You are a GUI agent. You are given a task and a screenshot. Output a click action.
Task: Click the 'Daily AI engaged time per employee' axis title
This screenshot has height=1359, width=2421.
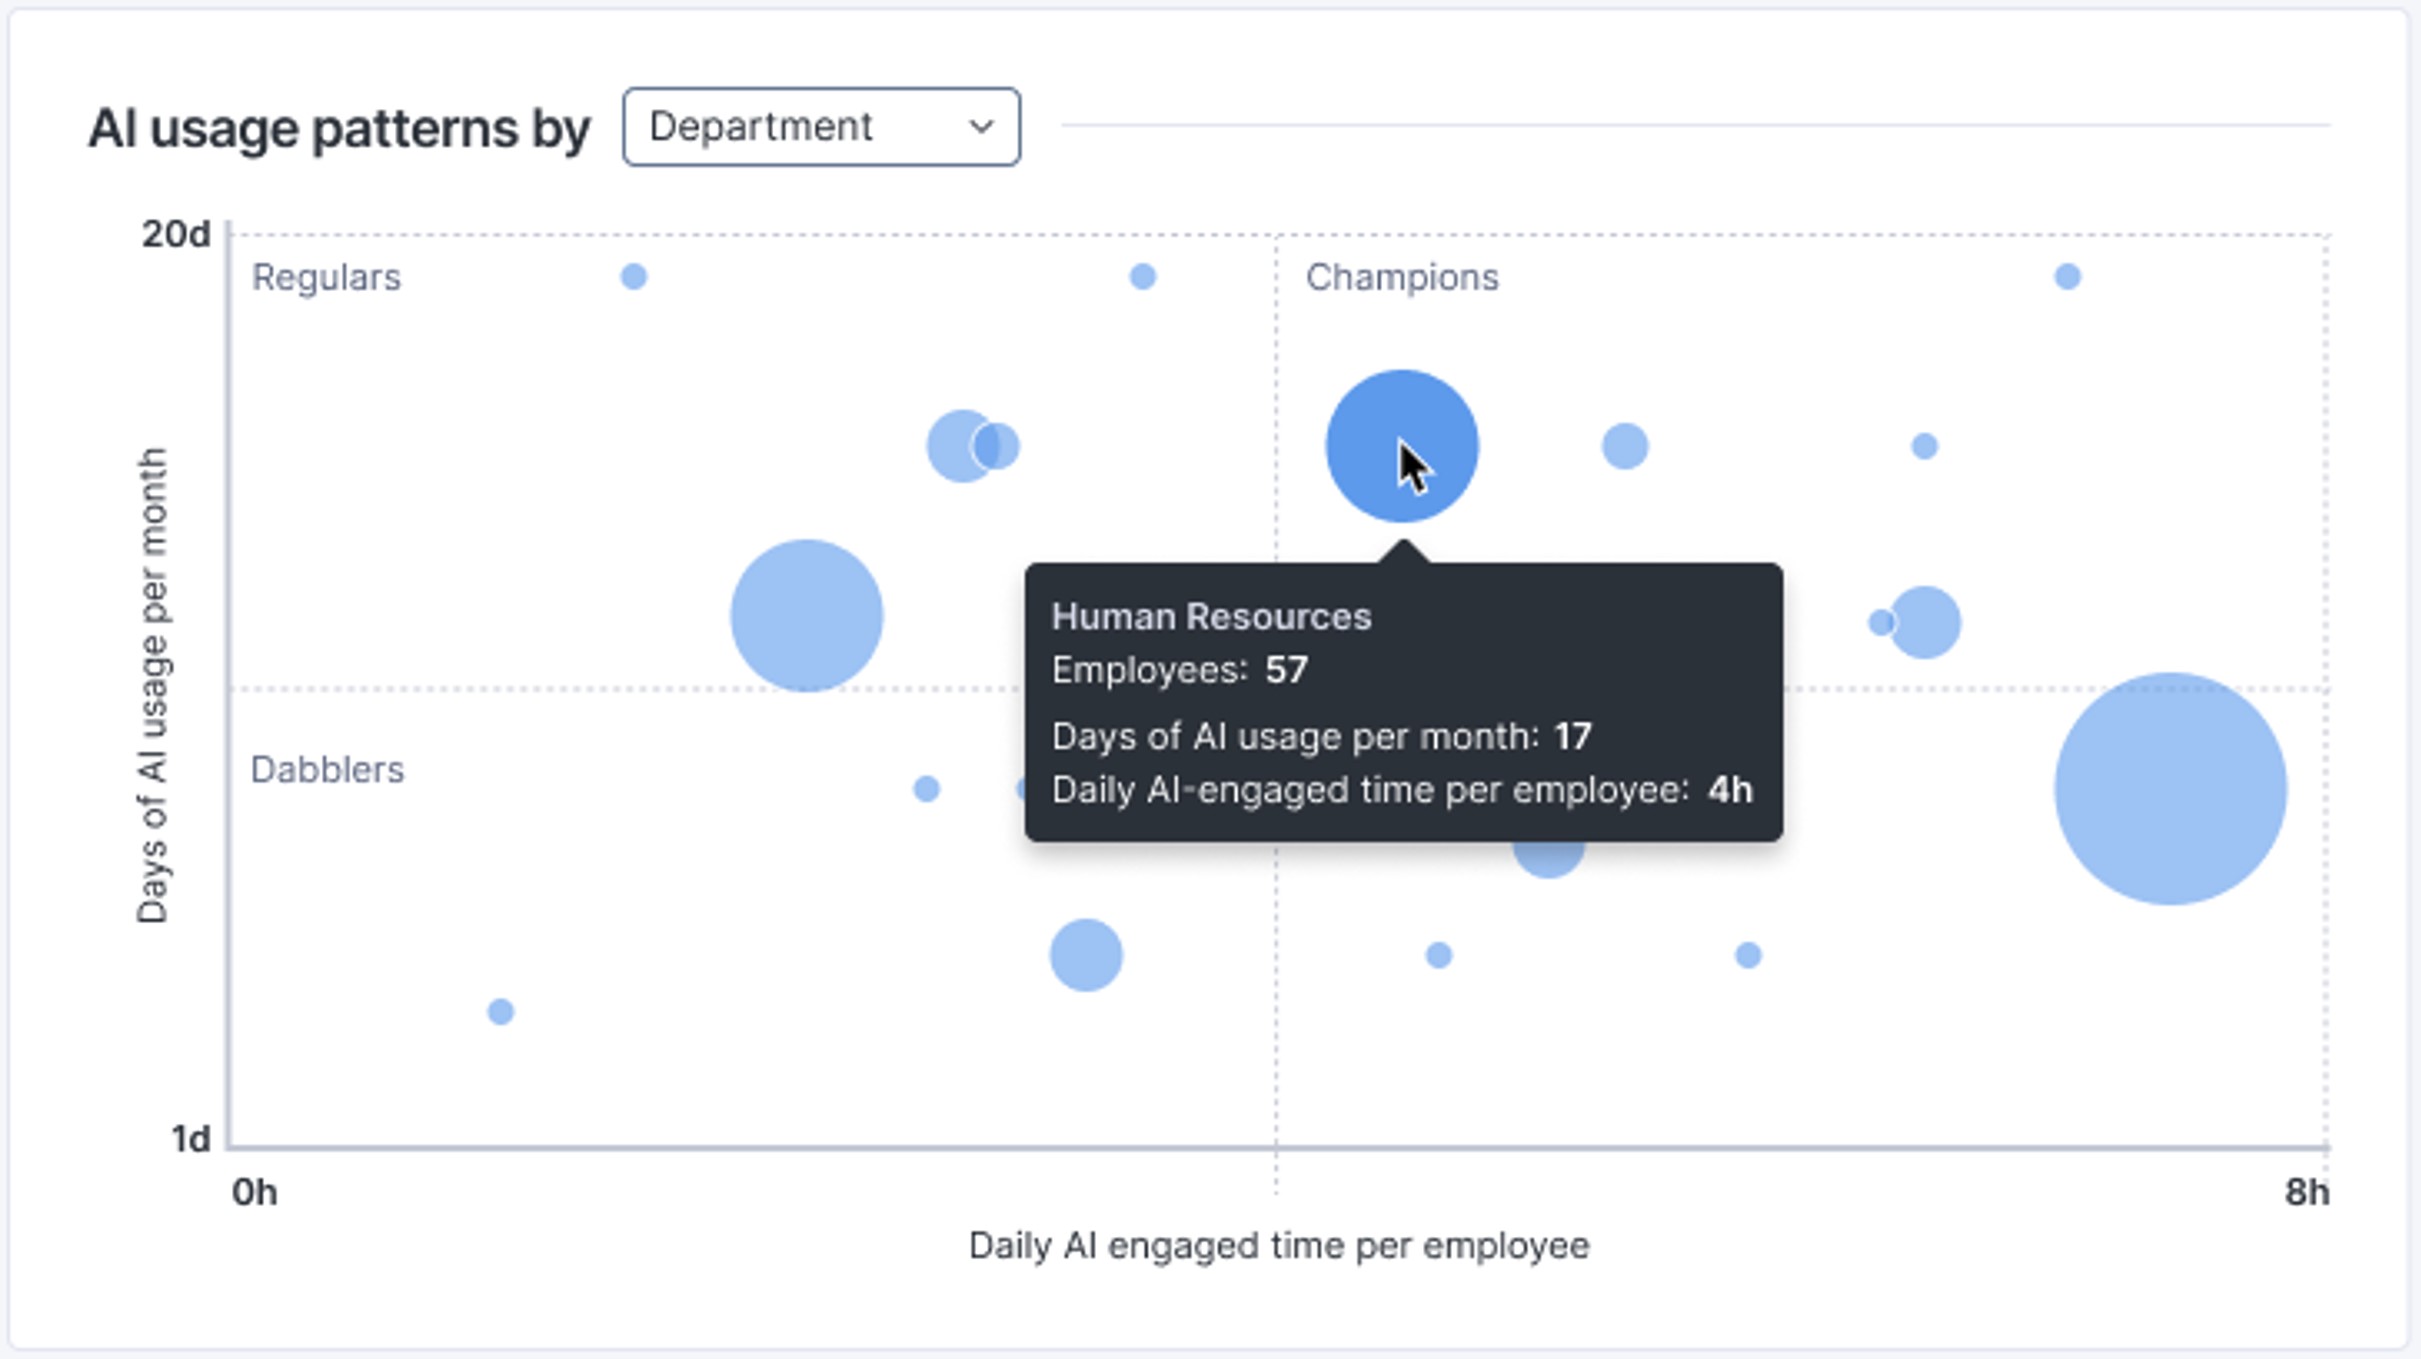[x=1279, y=1246]
